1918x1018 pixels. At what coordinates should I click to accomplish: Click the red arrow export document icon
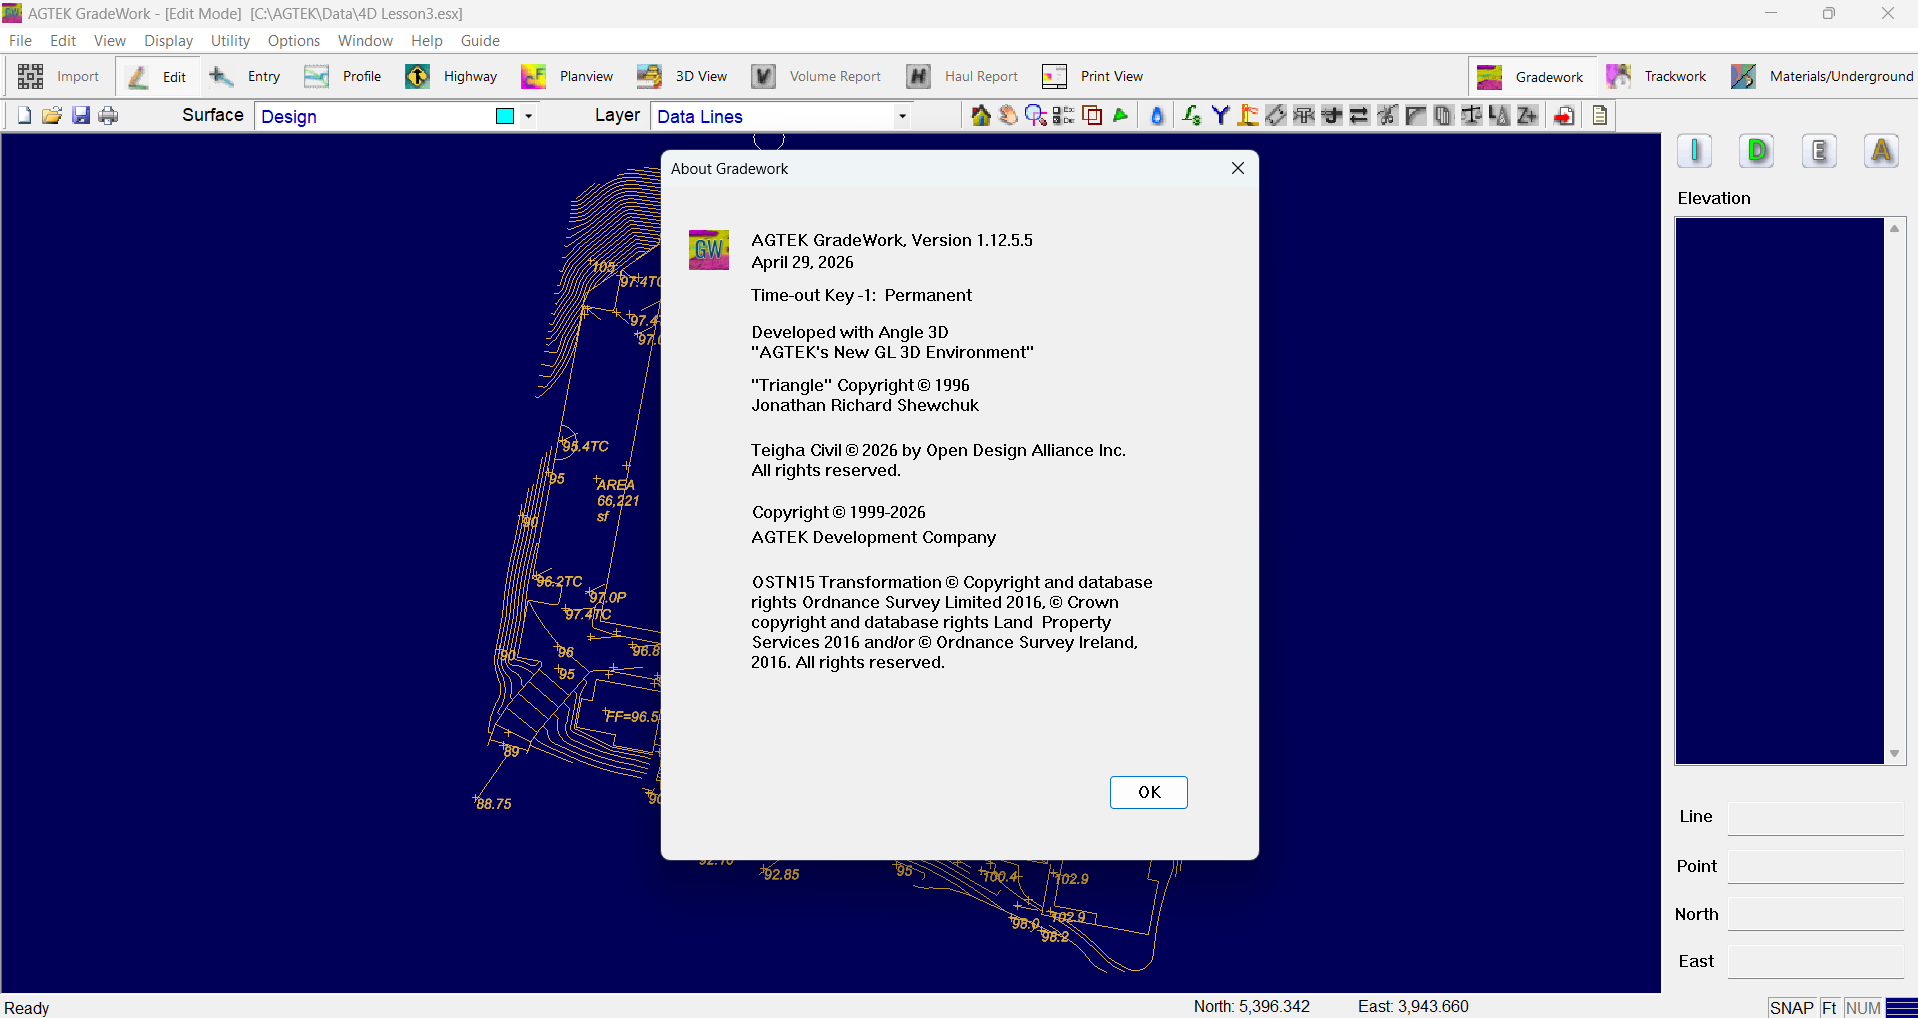coord(1565,115)
